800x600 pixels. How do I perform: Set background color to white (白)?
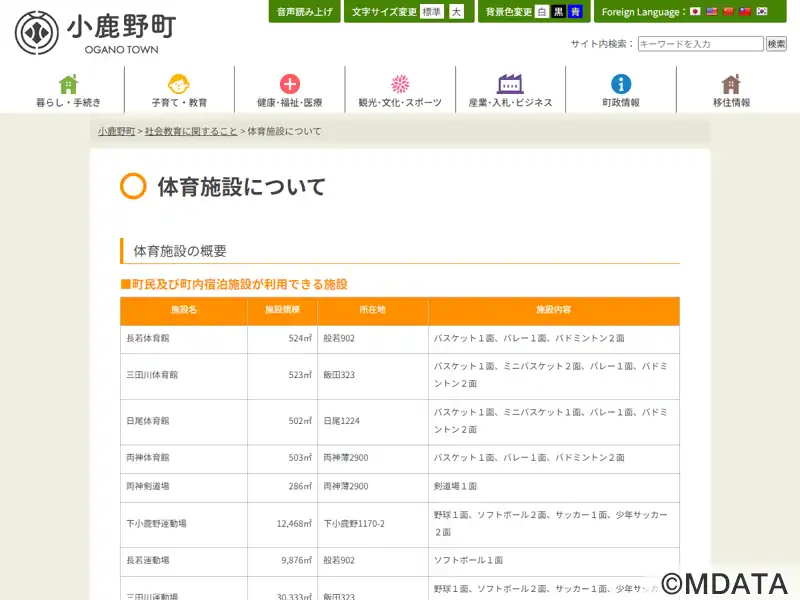(x=542, y=12)
